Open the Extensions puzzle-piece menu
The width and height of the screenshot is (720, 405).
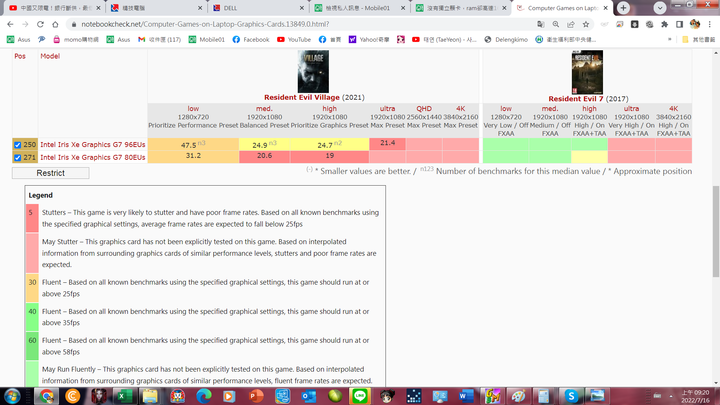click(664, 24)
